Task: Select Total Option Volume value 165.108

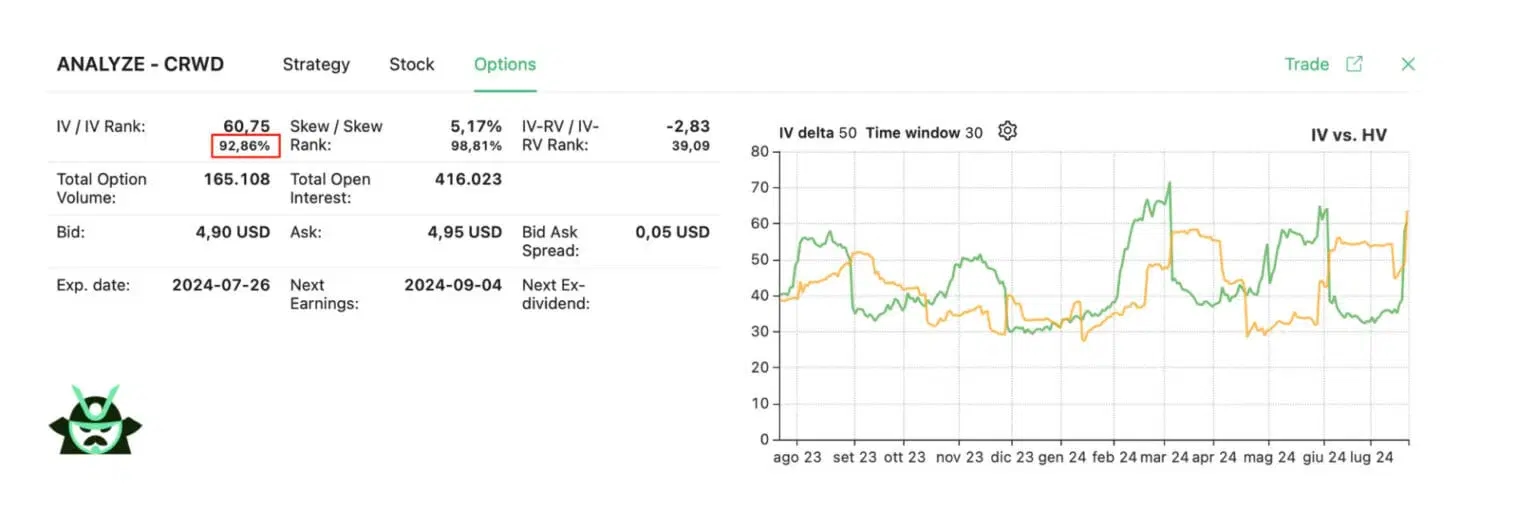Action: pos(236,179)
